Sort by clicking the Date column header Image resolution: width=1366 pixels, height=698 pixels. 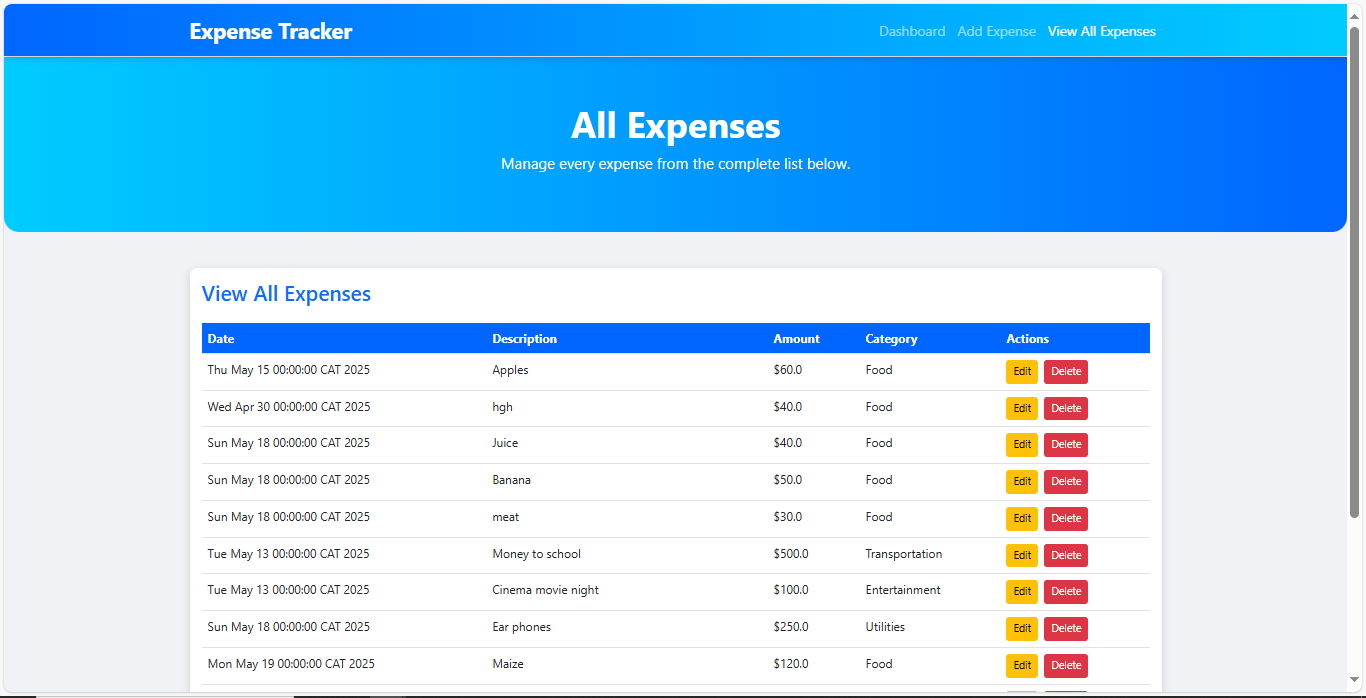coord(220,338)
